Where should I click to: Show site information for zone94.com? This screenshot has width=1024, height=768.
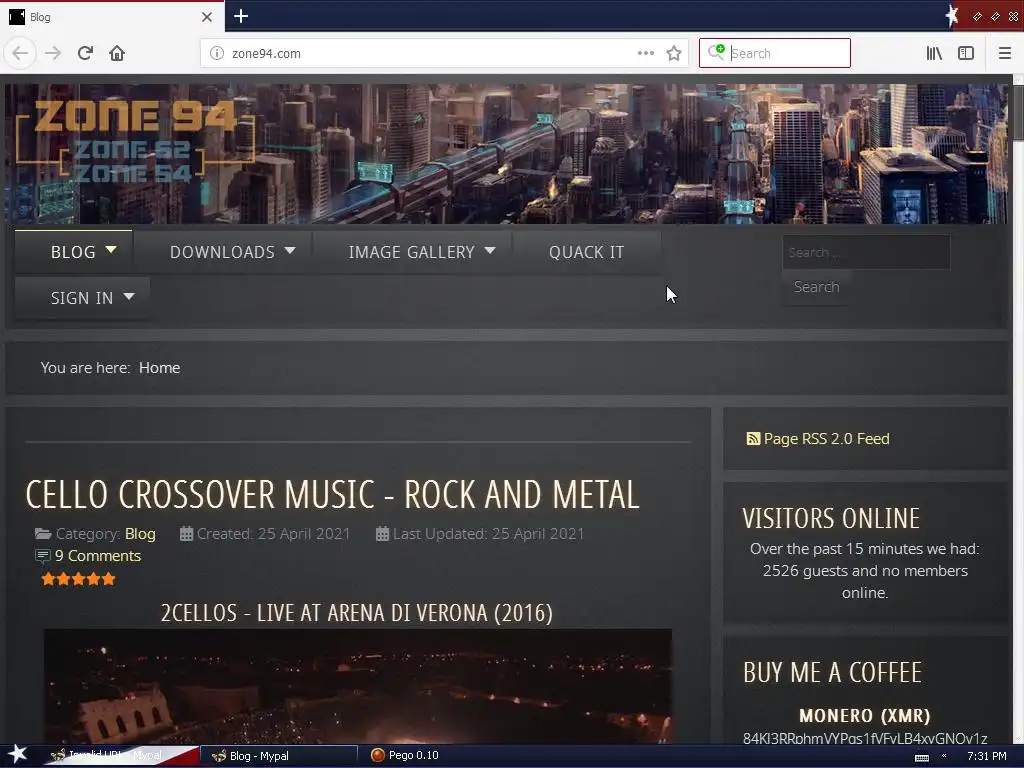pos(217,53)
